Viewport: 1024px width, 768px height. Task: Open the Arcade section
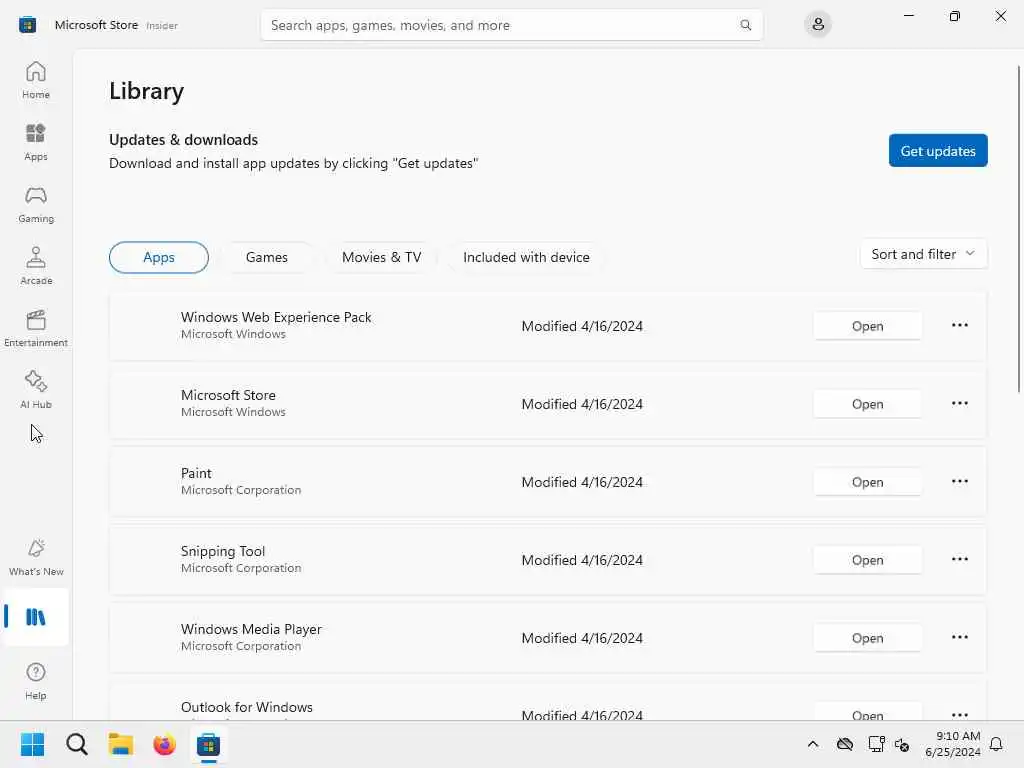[x=36, y=266]
